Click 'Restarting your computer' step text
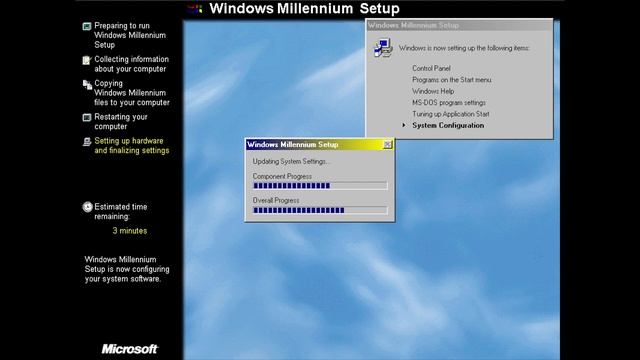 [120, 122]
